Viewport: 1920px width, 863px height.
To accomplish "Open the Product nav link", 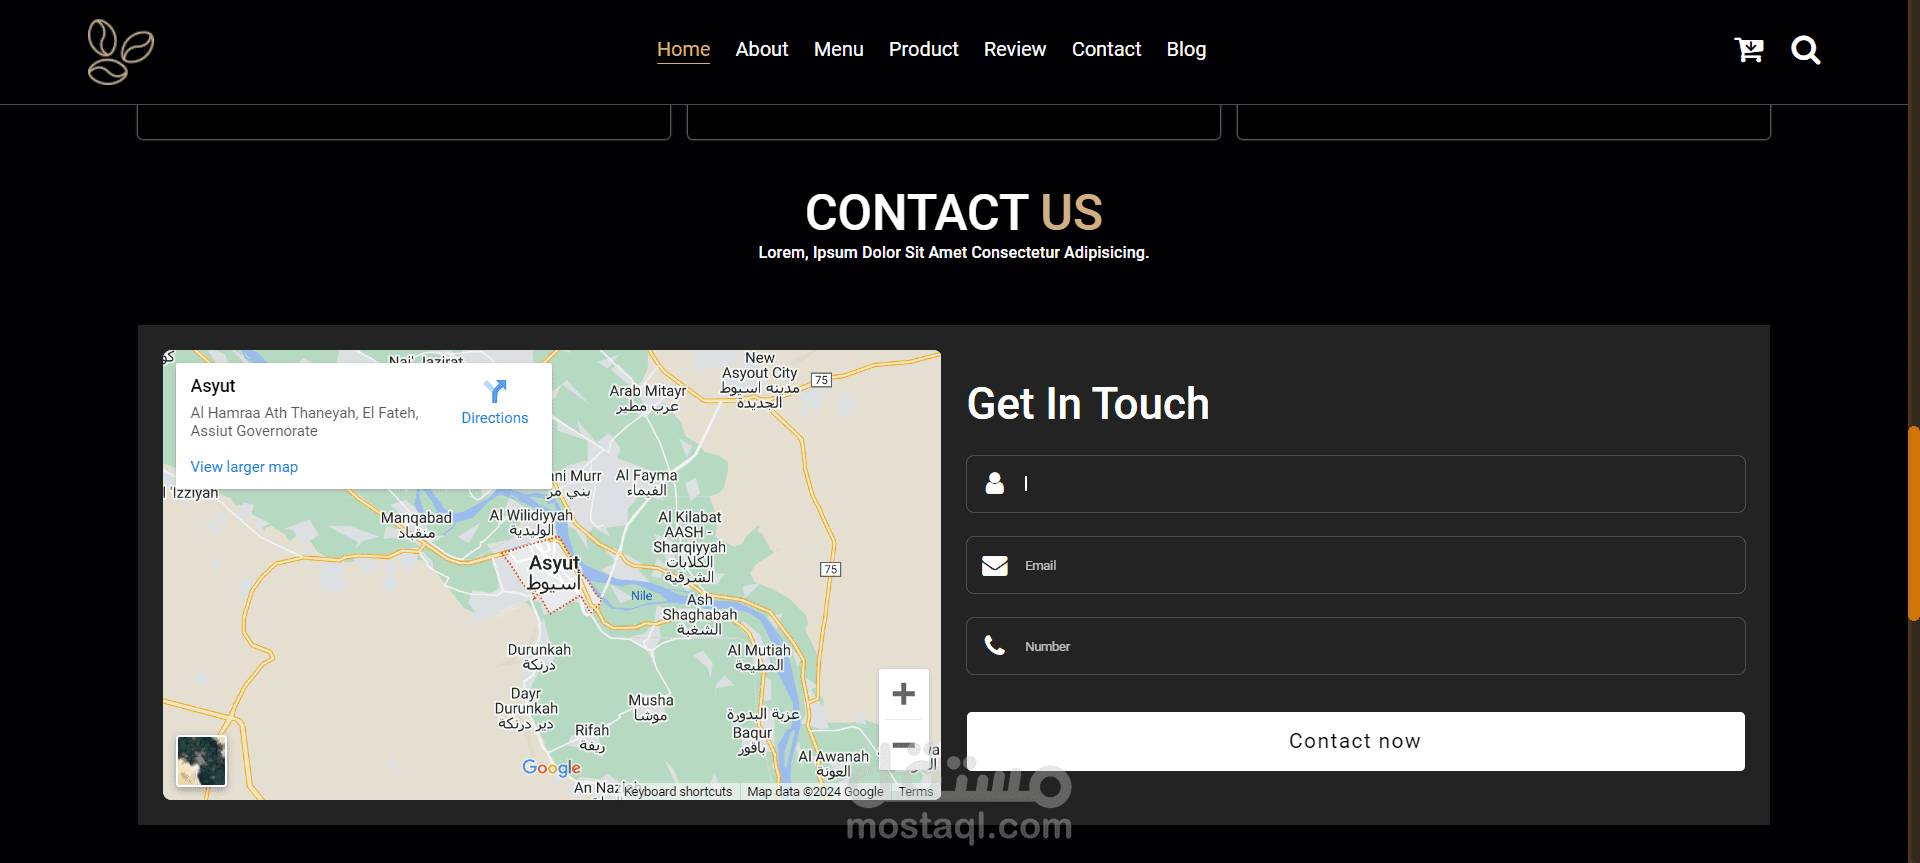I will [923, 49].
